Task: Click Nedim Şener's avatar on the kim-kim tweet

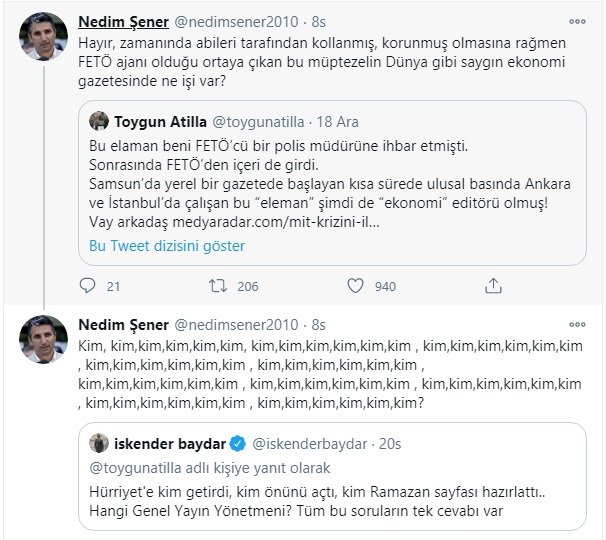Action: pyautogui.click(x=41, y=343)
